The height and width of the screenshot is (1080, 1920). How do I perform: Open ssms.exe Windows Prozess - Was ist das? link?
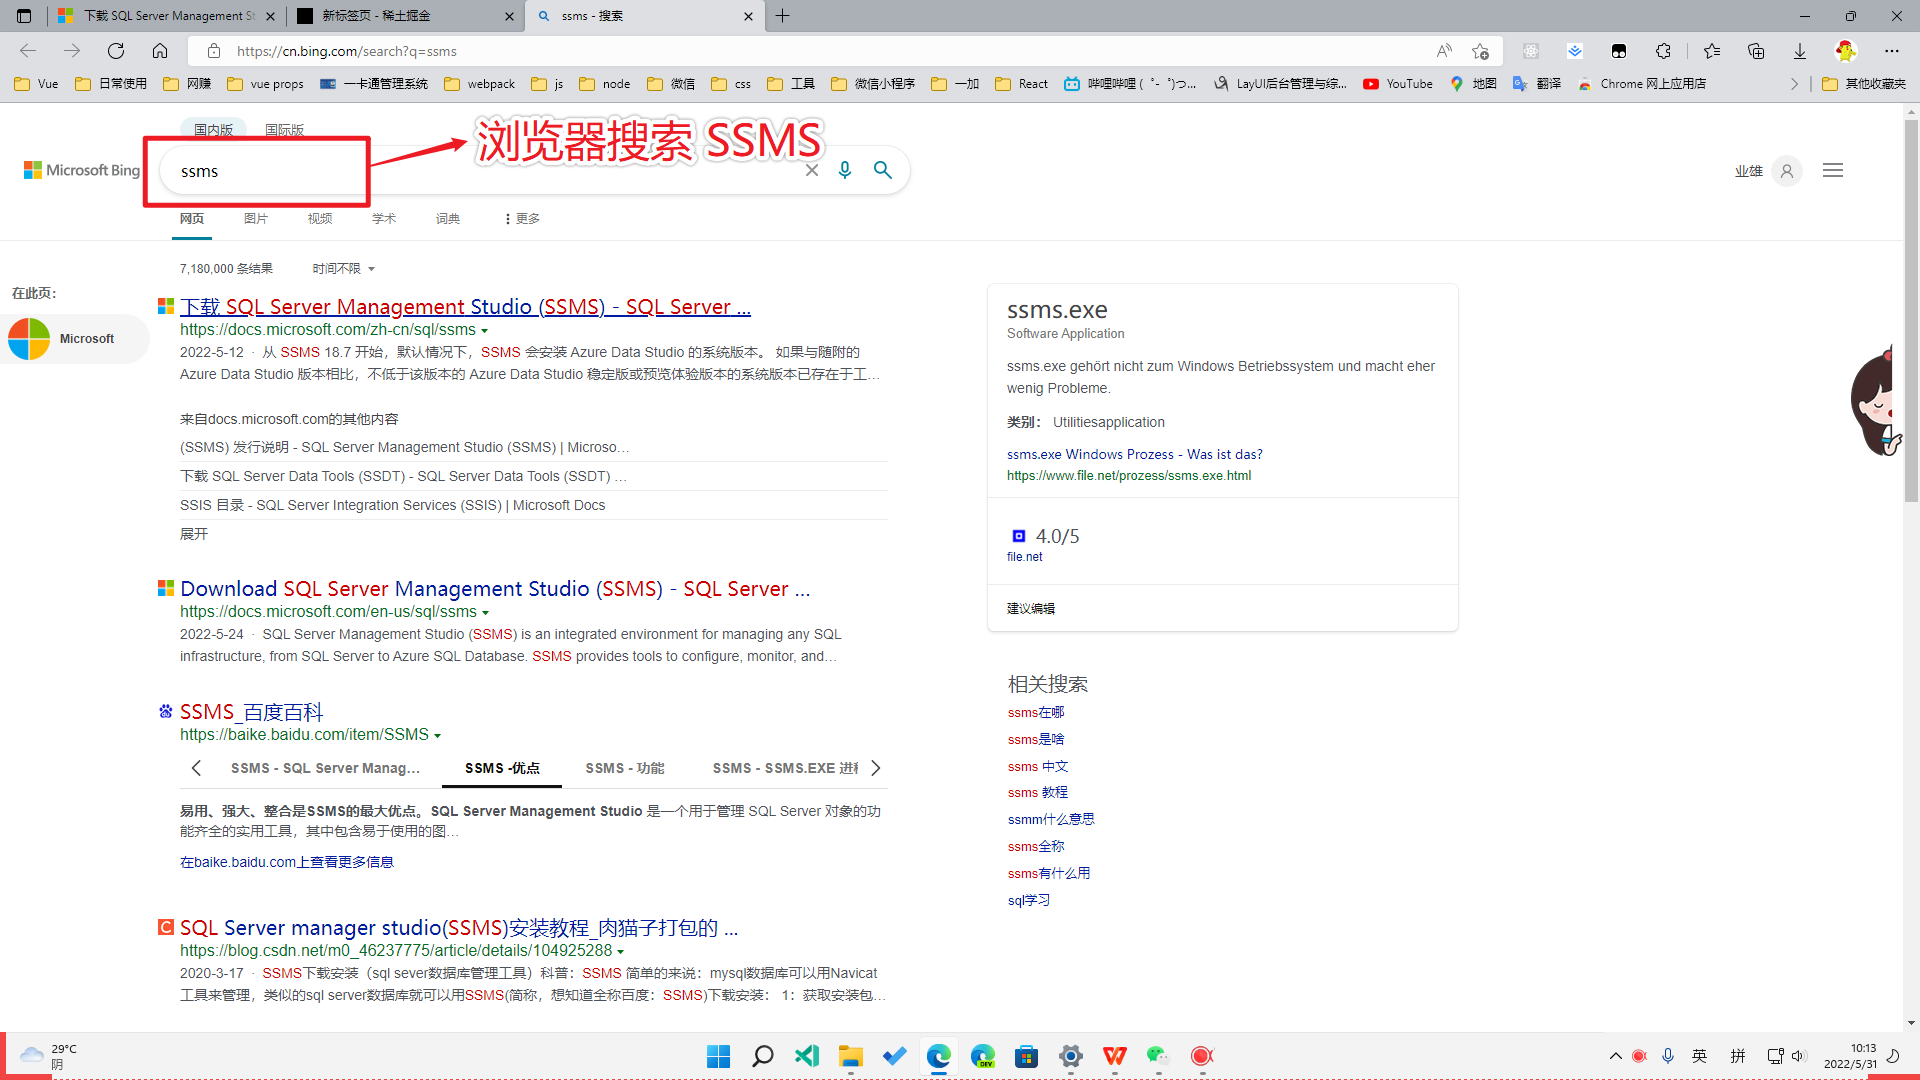tap(1135, 454)
